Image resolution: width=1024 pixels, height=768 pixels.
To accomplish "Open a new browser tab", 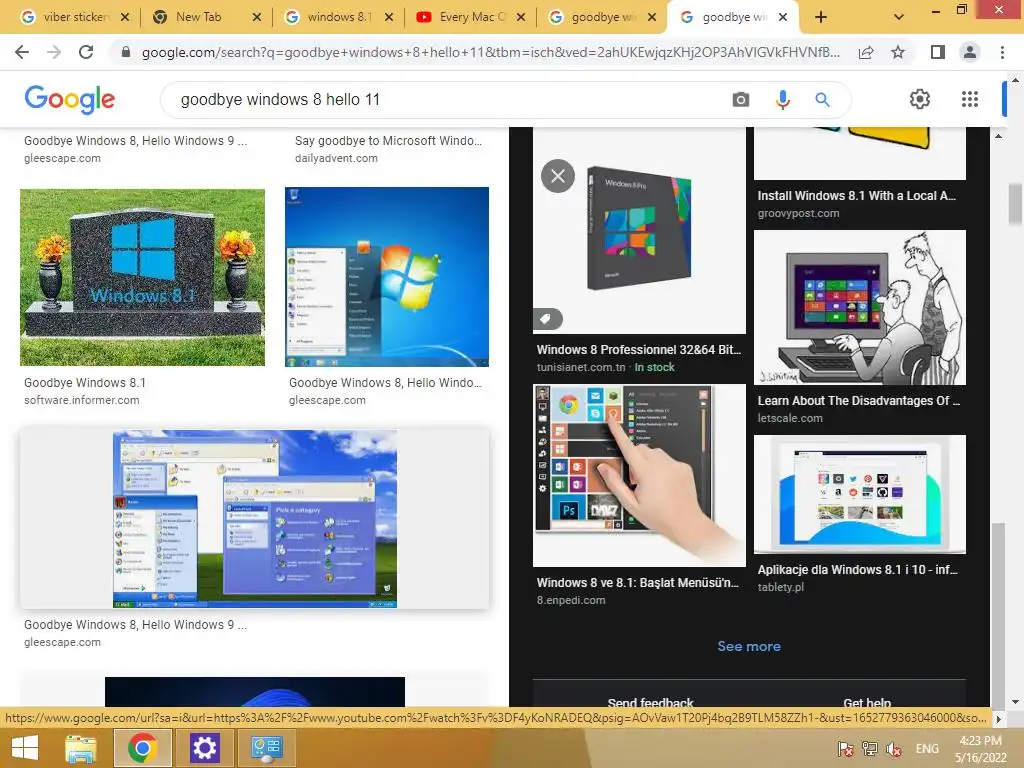I will (821, 17).
